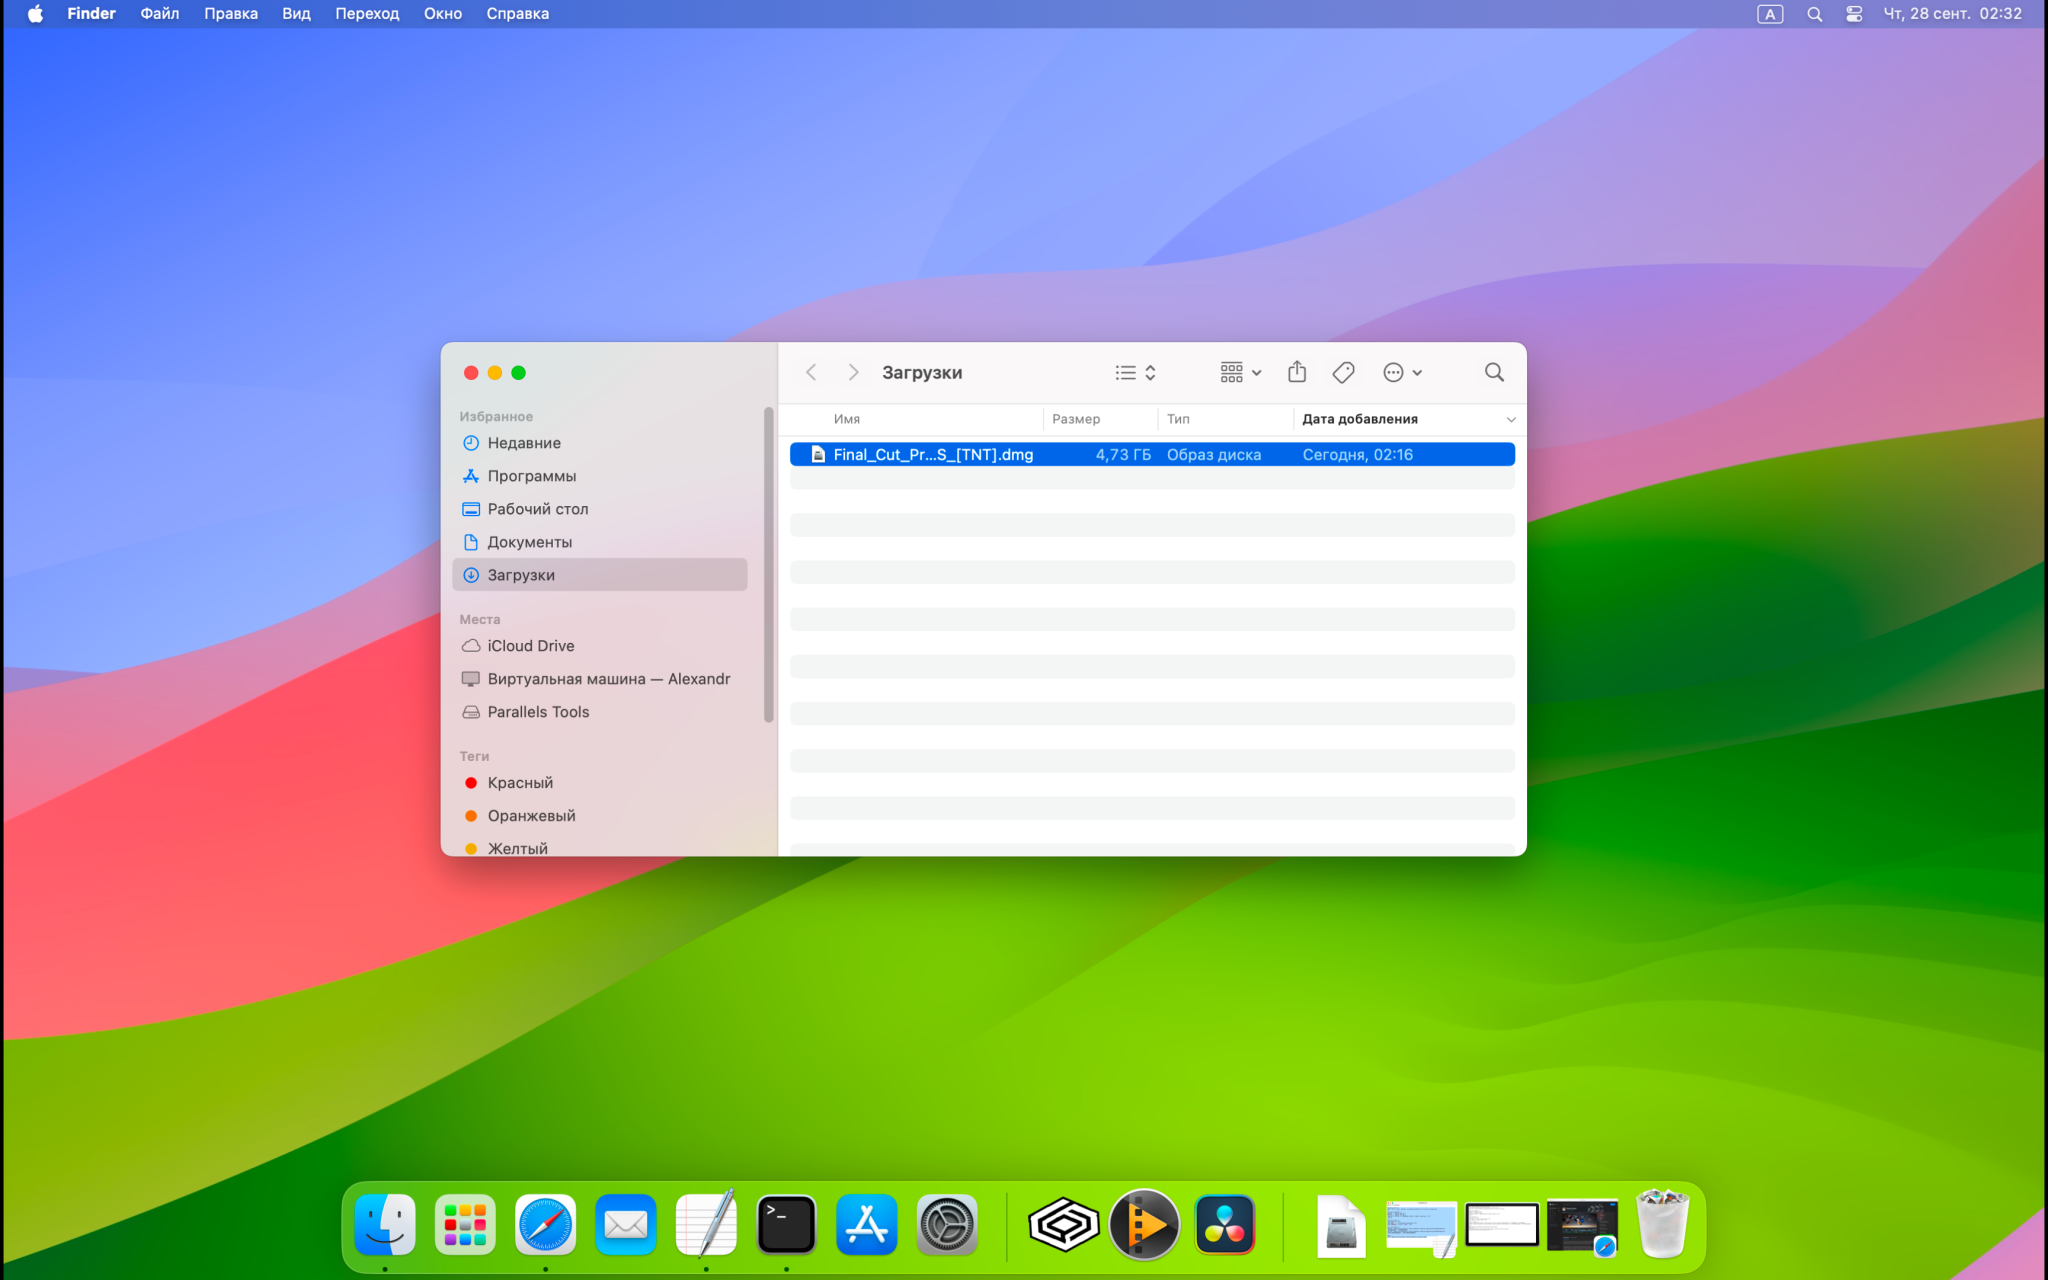
Task: Click the edit tags toolbar icon
Action: click(1343, 372)
